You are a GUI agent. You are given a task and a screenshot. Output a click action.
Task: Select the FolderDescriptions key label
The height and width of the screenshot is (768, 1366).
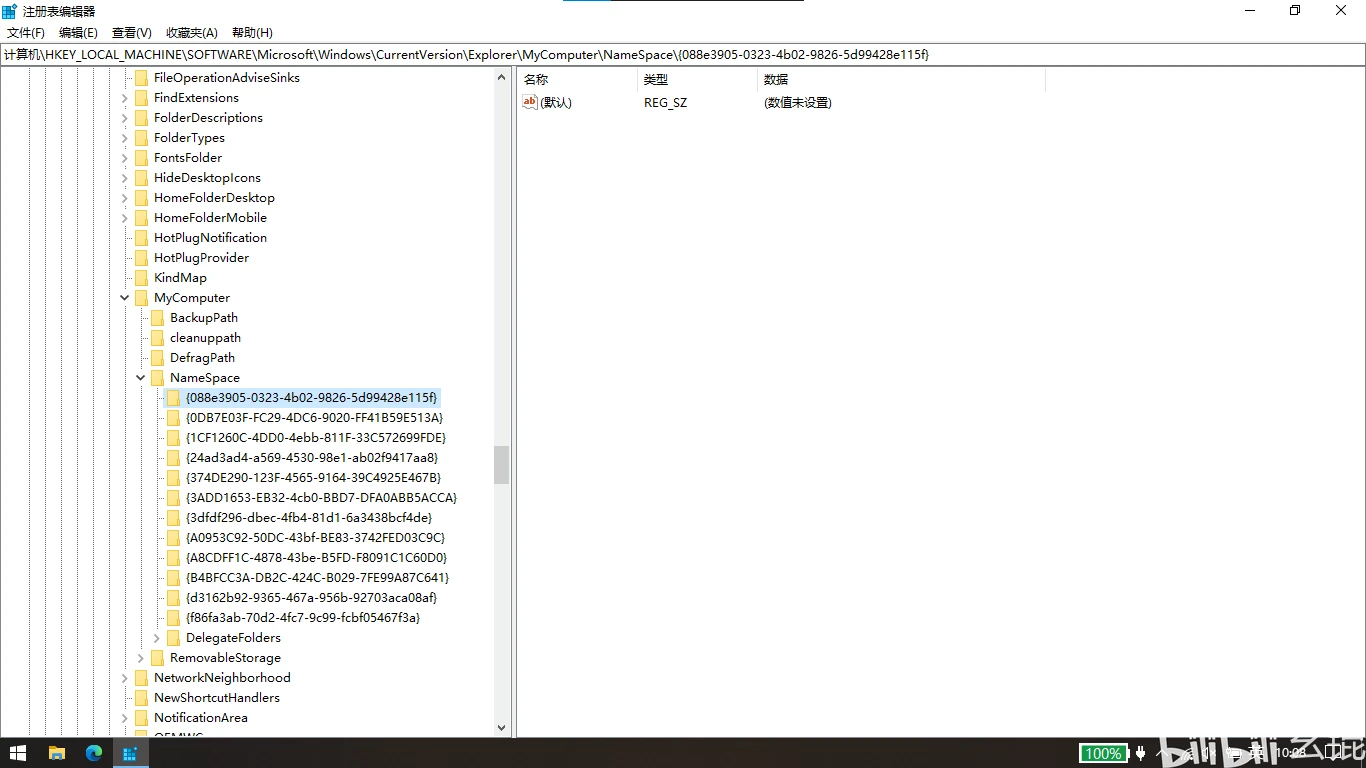pyautogui.click(x=208, y=118)
